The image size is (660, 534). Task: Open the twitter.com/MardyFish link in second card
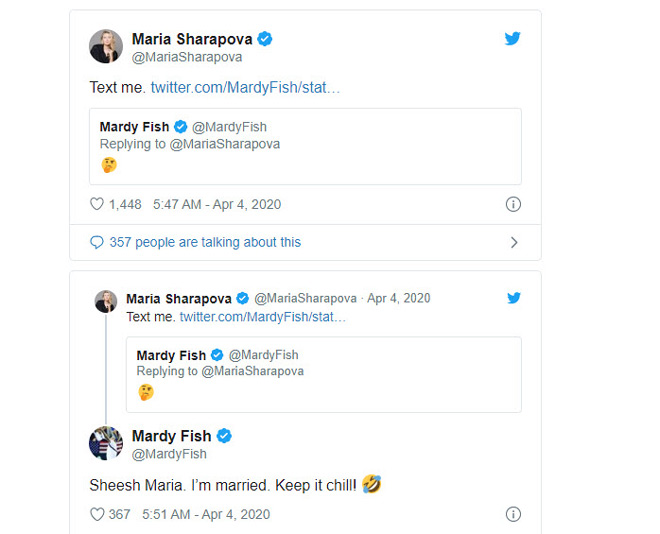(262, 316)
